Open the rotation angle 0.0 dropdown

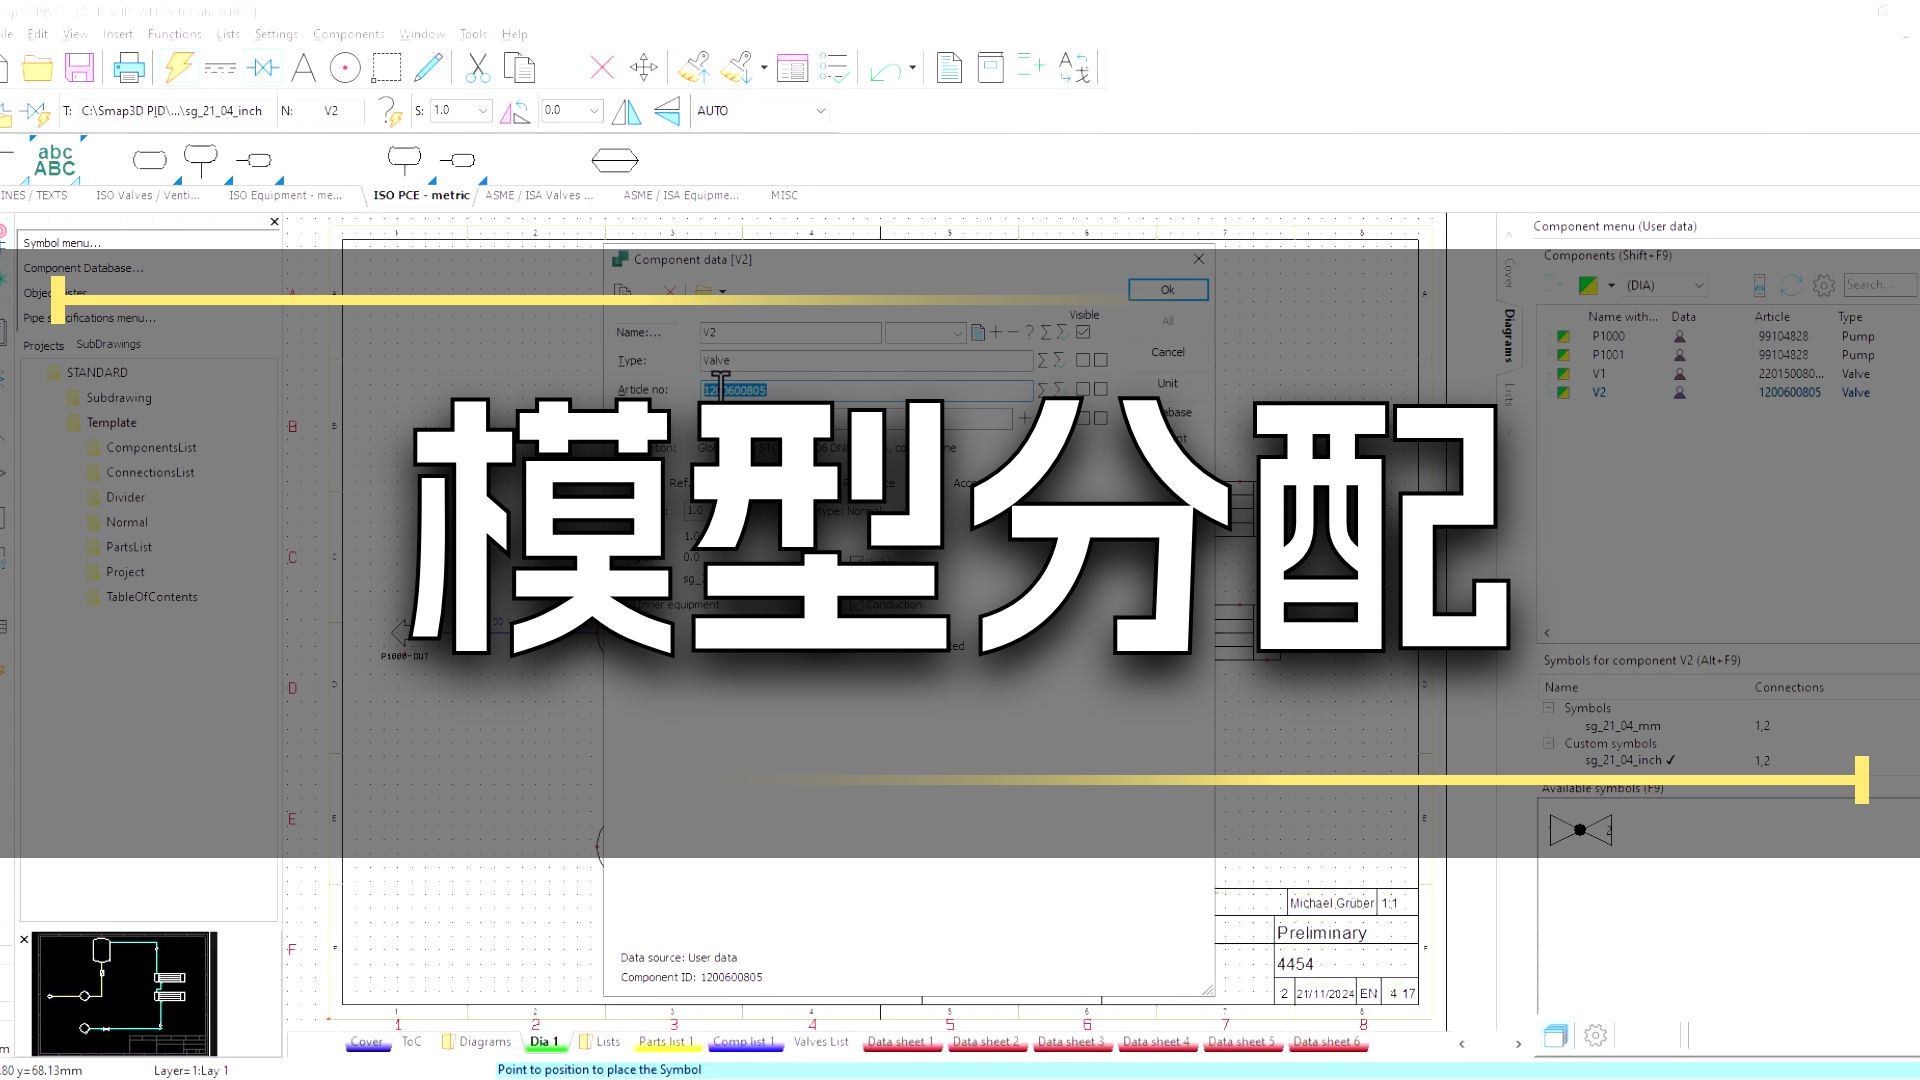pyautogui.click(x=594, y=111)
